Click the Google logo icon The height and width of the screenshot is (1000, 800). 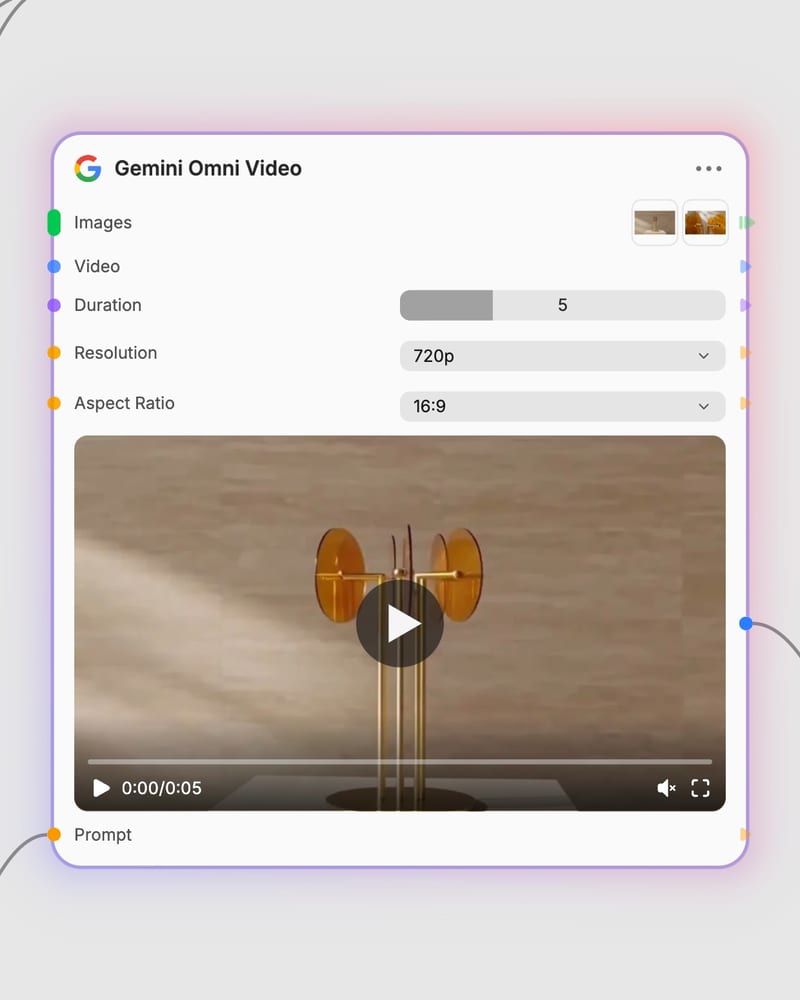coord(88,168)
